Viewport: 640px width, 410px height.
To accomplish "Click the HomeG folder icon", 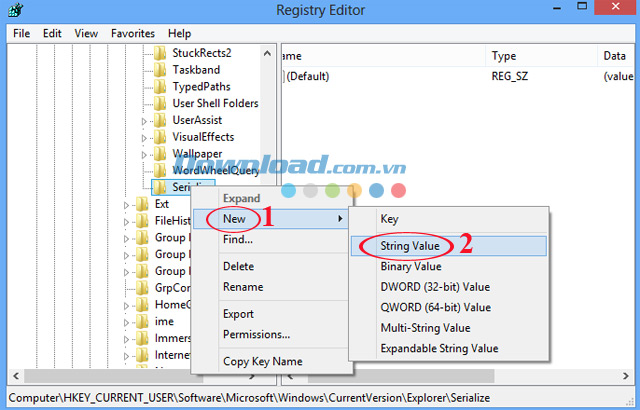I will tap(142, 305).
